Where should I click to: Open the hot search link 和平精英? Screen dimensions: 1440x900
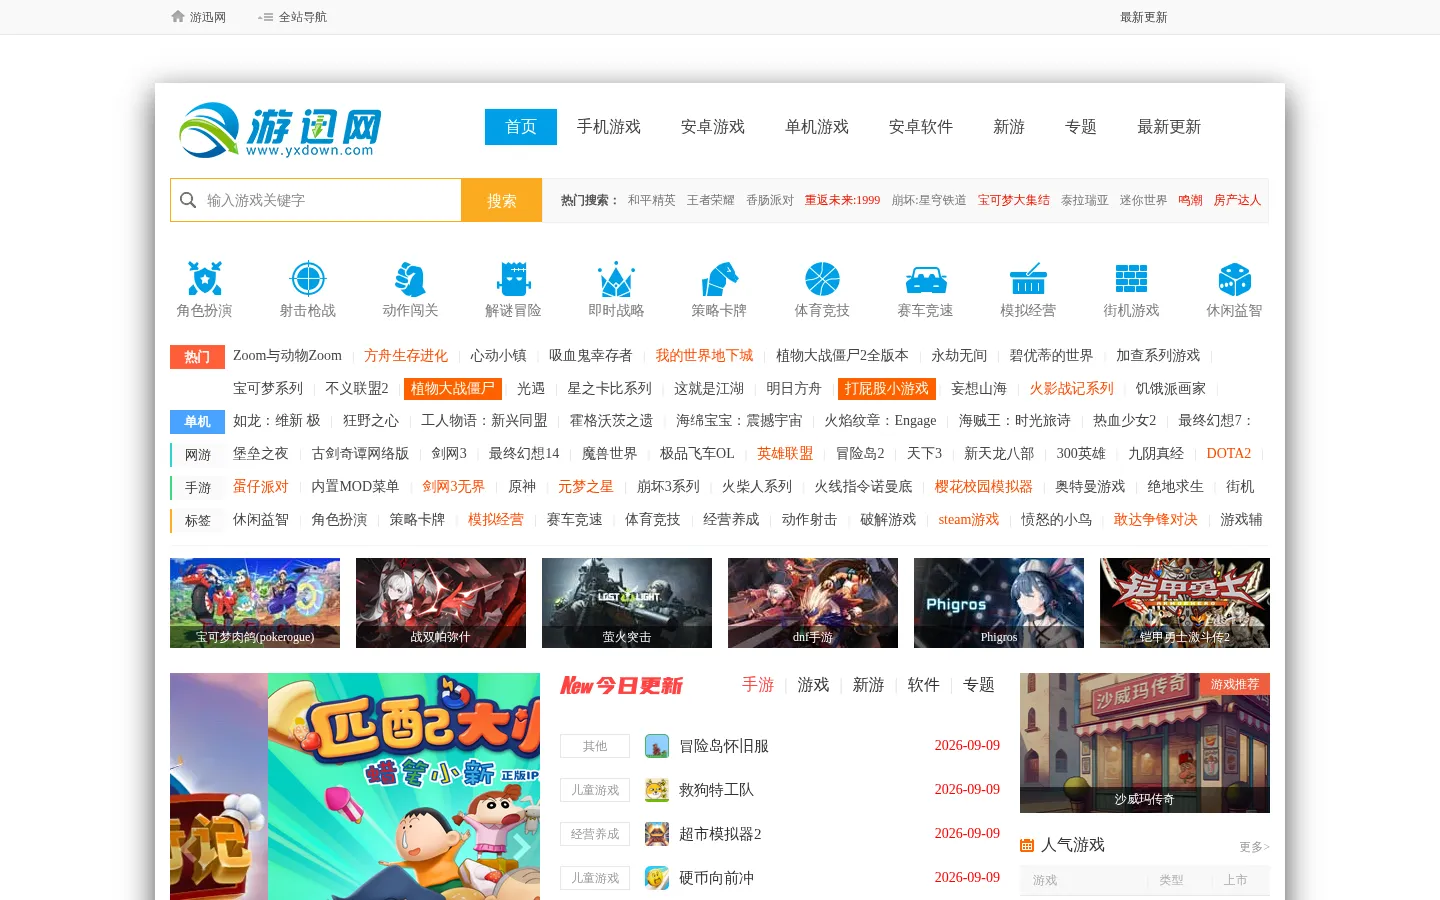click(x=652, y=200)
